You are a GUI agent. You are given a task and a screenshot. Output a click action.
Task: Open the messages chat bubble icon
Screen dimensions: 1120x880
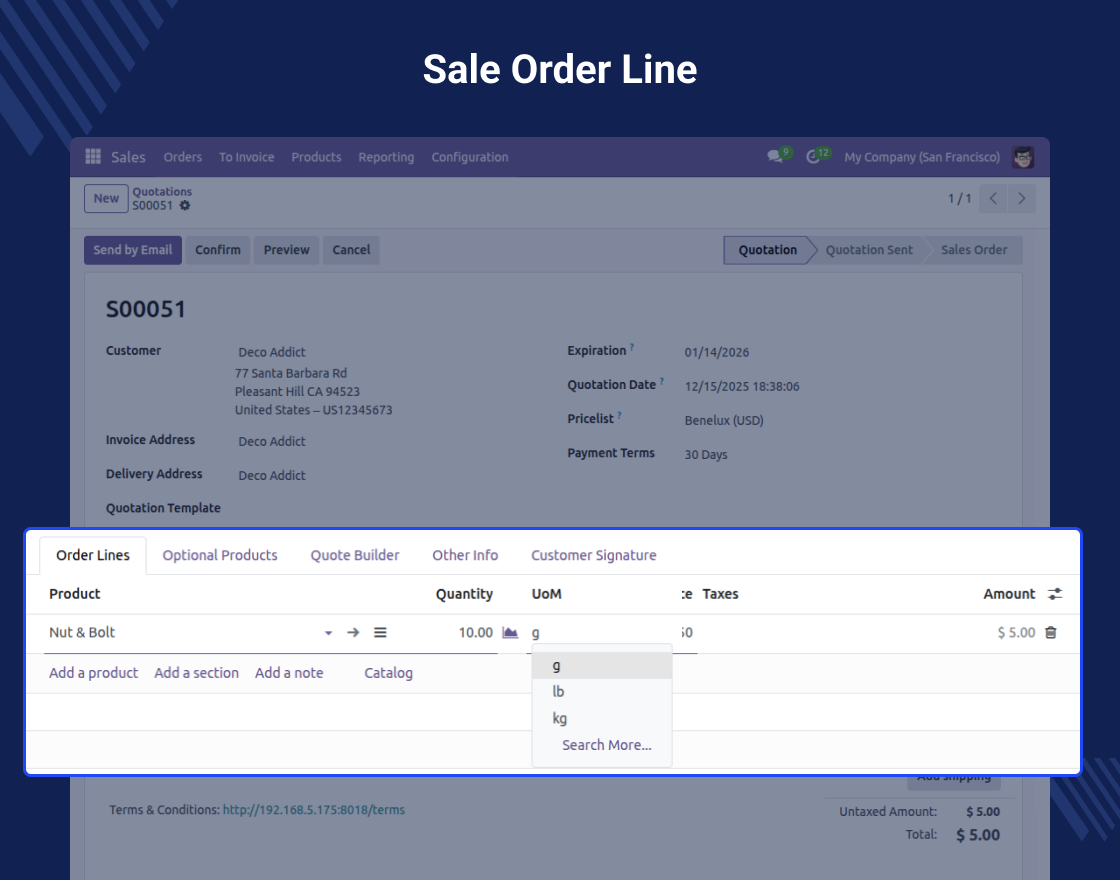(774, 156)
